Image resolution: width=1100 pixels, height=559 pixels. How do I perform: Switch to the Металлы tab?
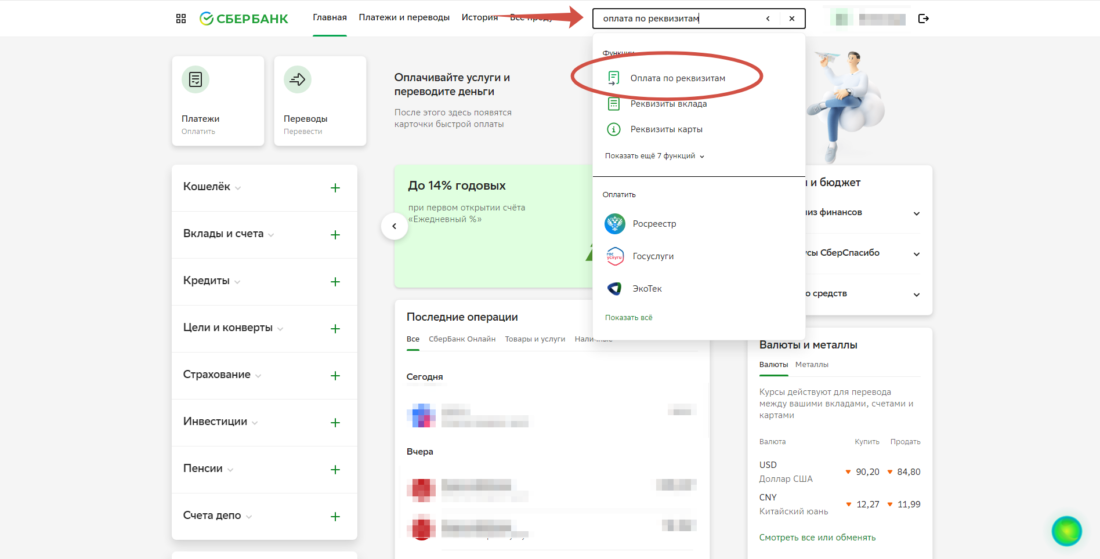tap(811, 365)
